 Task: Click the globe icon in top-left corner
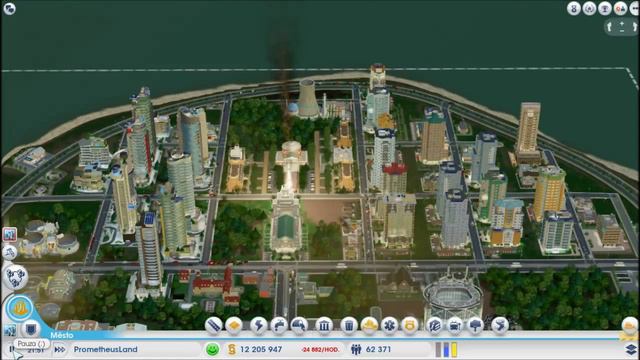[9, 9]
